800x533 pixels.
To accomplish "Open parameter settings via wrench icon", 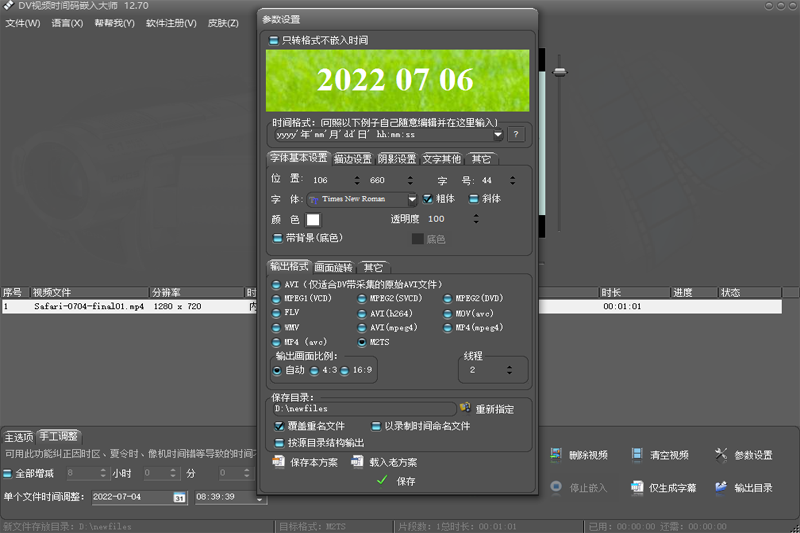I will pos(721,455).
